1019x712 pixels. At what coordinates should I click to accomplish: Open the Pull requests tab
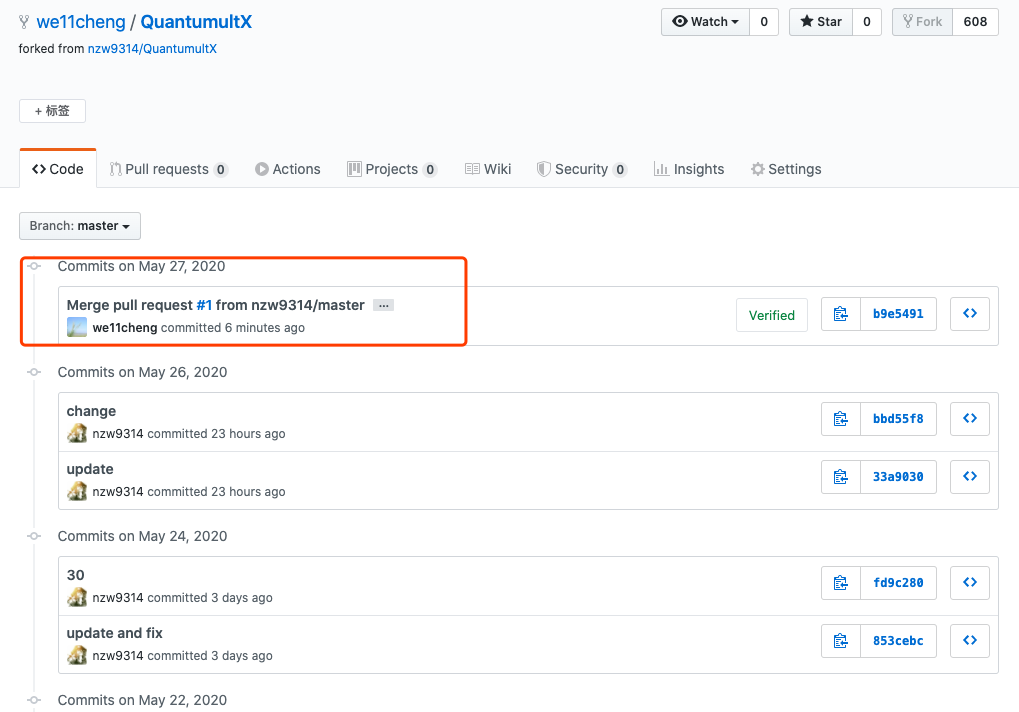click(168, 169)
